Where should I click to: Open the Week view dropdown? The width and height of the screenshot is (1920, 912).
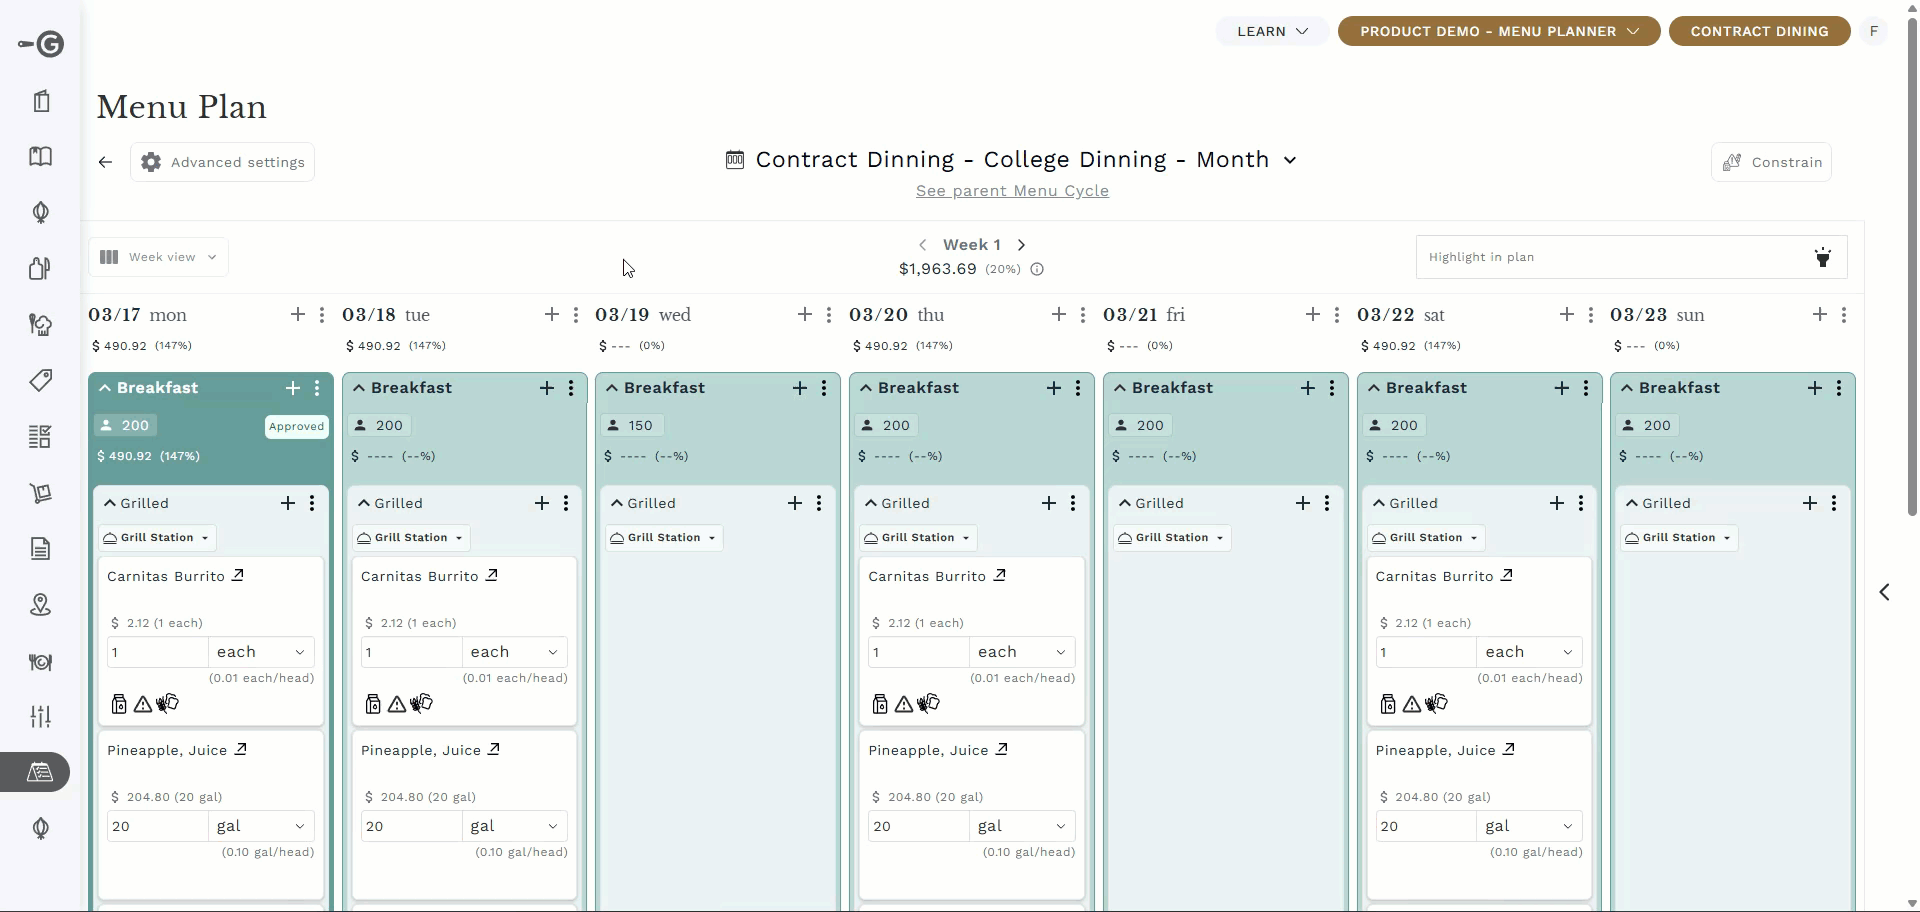159,257
